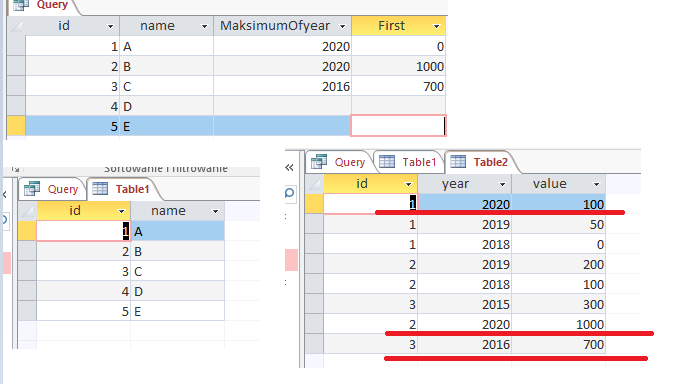Click Table2 datasheet icon on tab

[458, 162]
